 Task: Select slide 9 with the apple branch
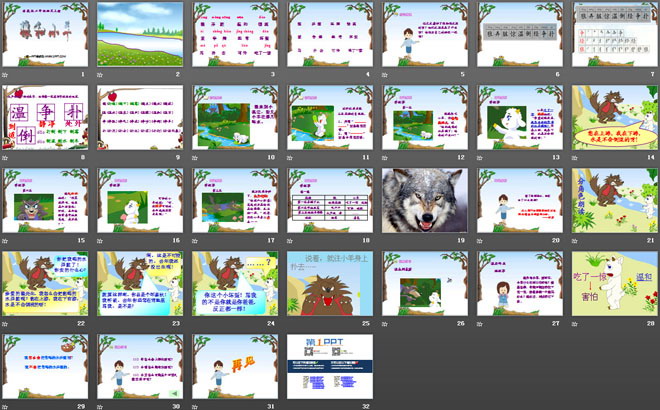tap(140, 117)
